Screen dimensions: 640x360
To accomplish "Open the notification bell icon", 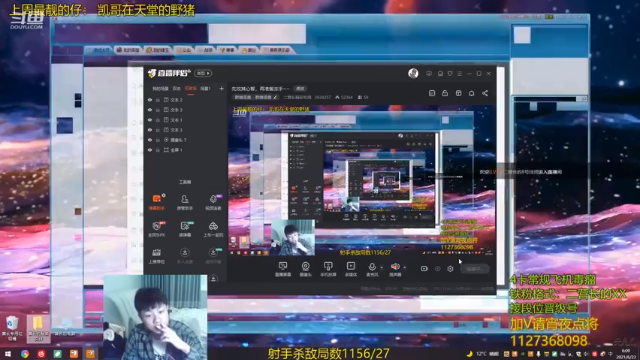I will pos(471,93).
